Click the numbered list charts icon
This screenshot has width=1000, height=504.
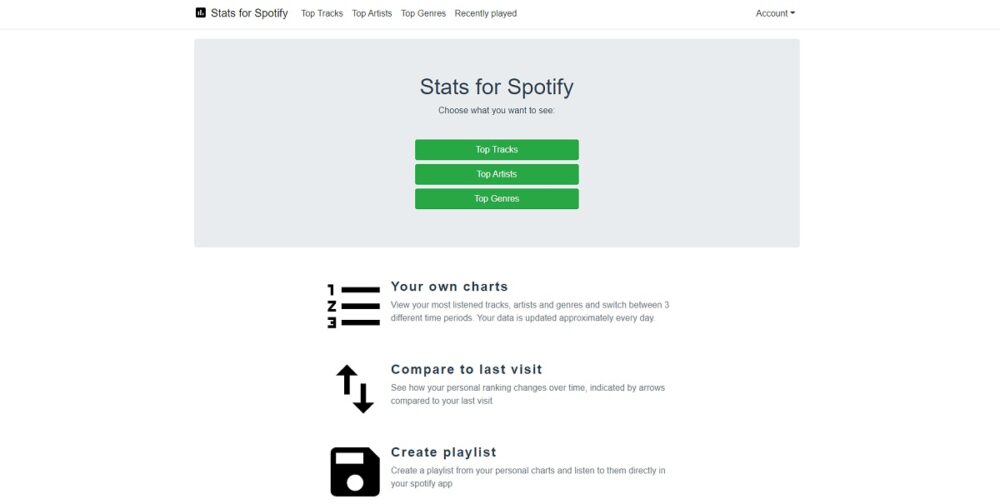click(354, 306)
